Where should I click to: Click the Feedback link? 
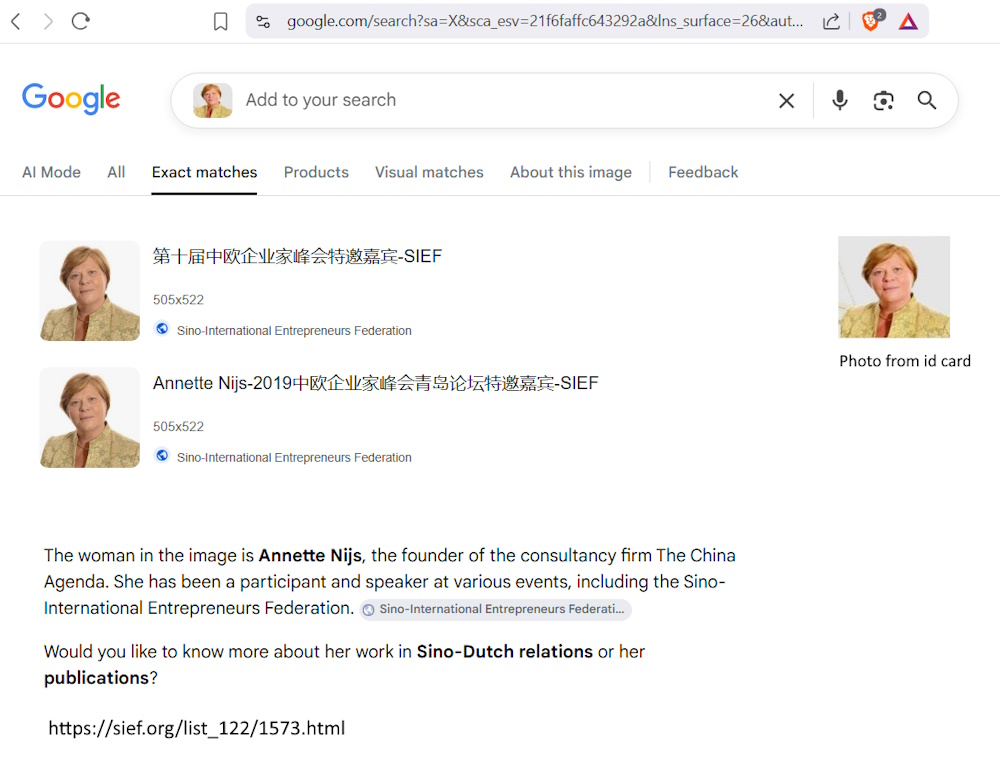tap(703, 172)
